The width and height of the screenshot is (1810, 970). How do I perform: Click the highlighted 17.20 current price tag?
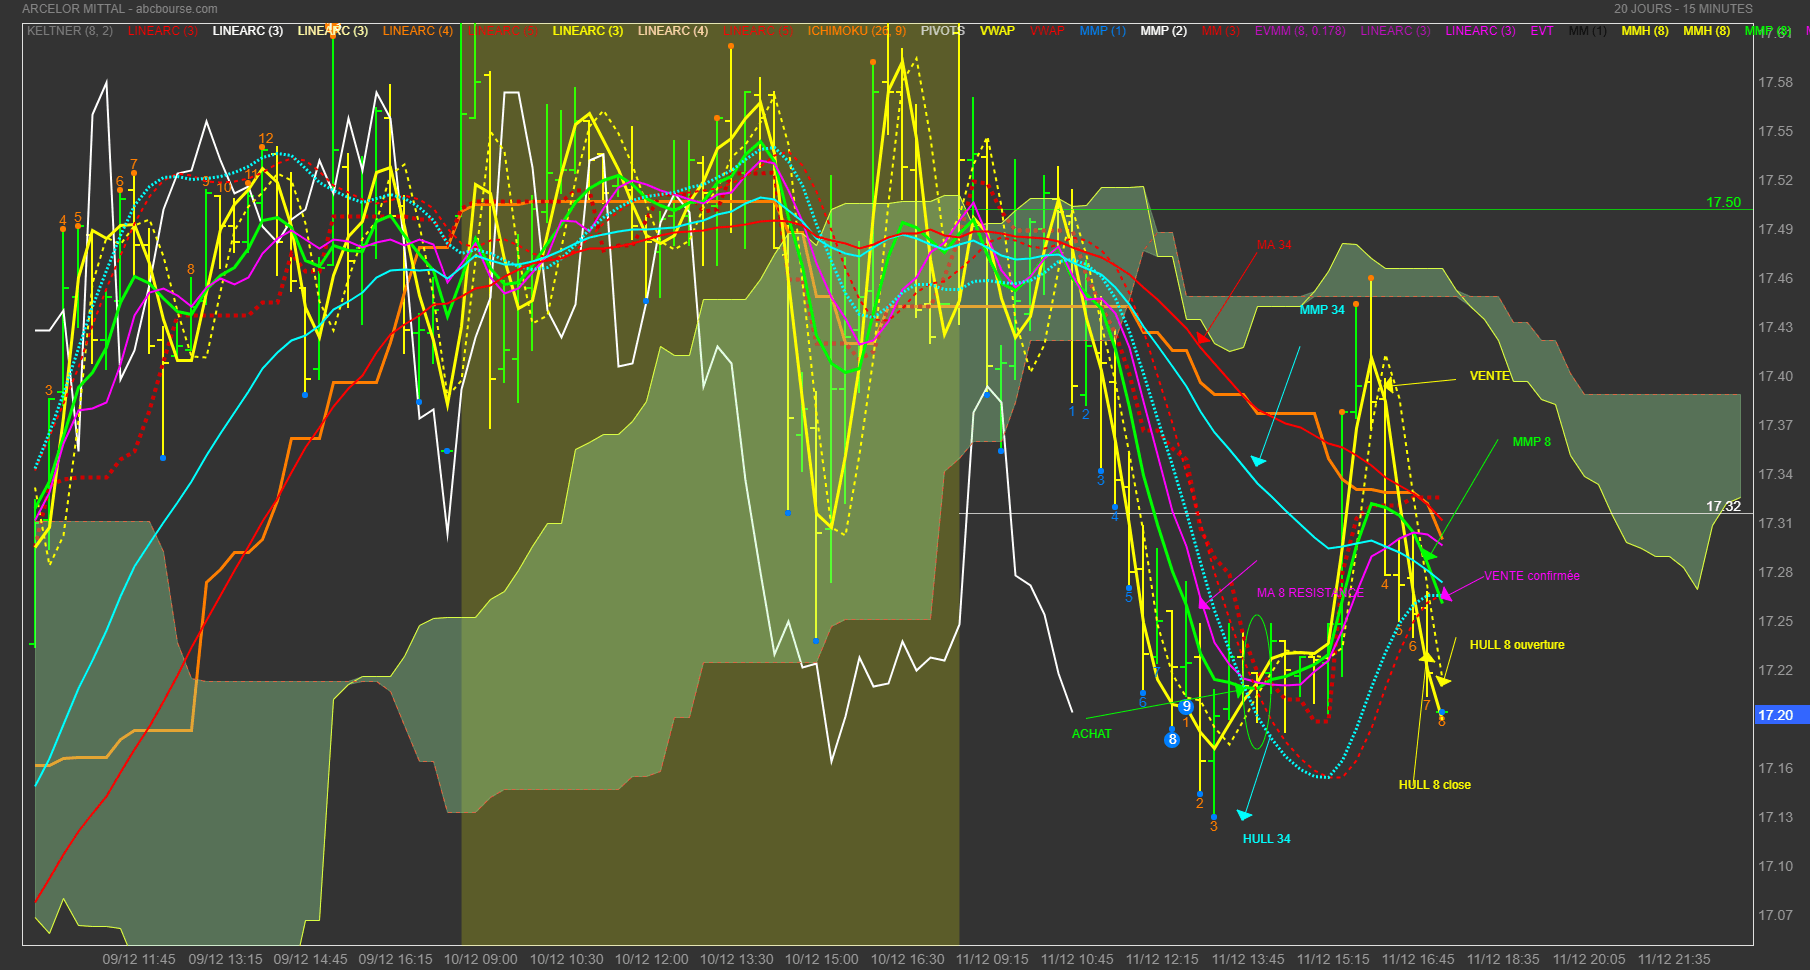1776,715
